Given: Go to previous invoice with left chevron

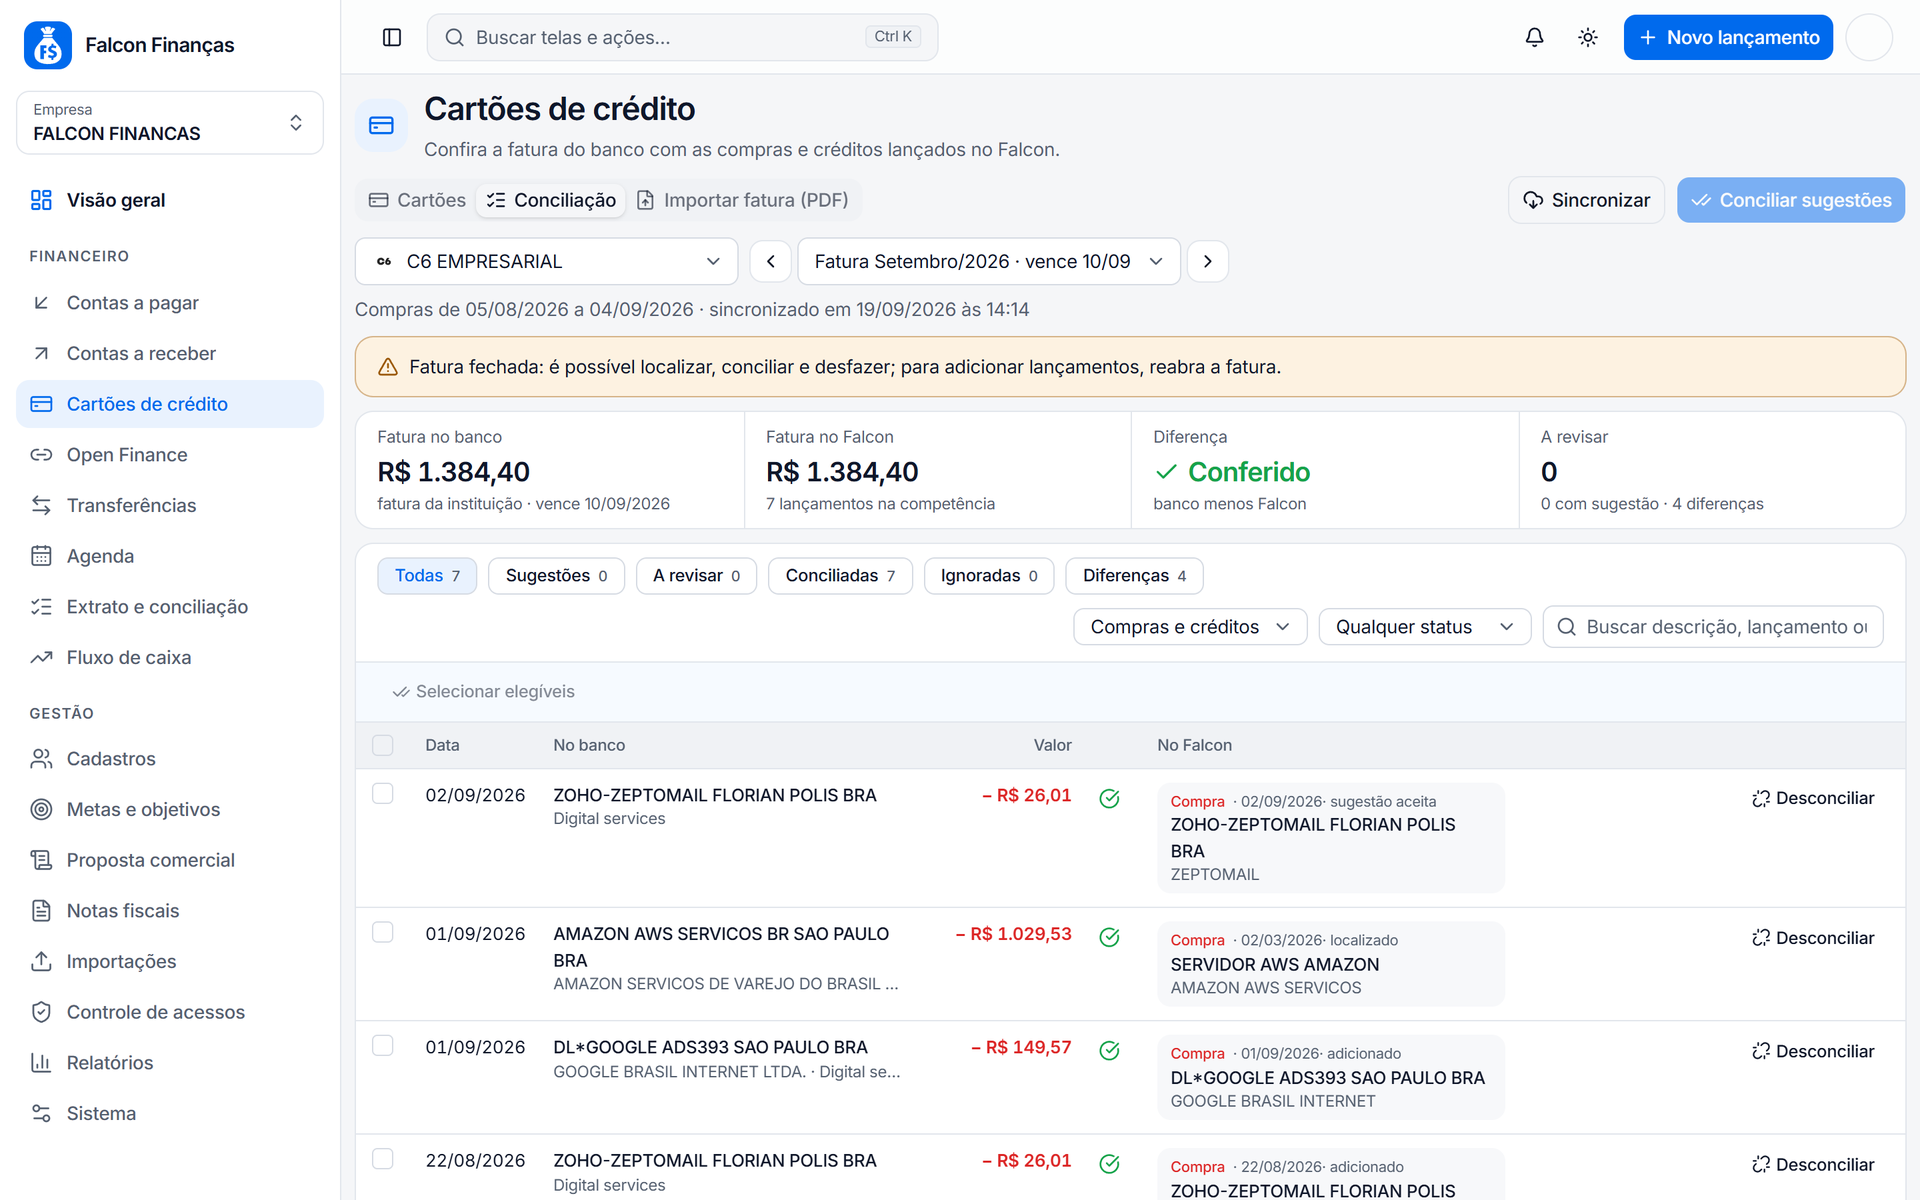Looking at the screenshot, I should click(x=771, y=261).
